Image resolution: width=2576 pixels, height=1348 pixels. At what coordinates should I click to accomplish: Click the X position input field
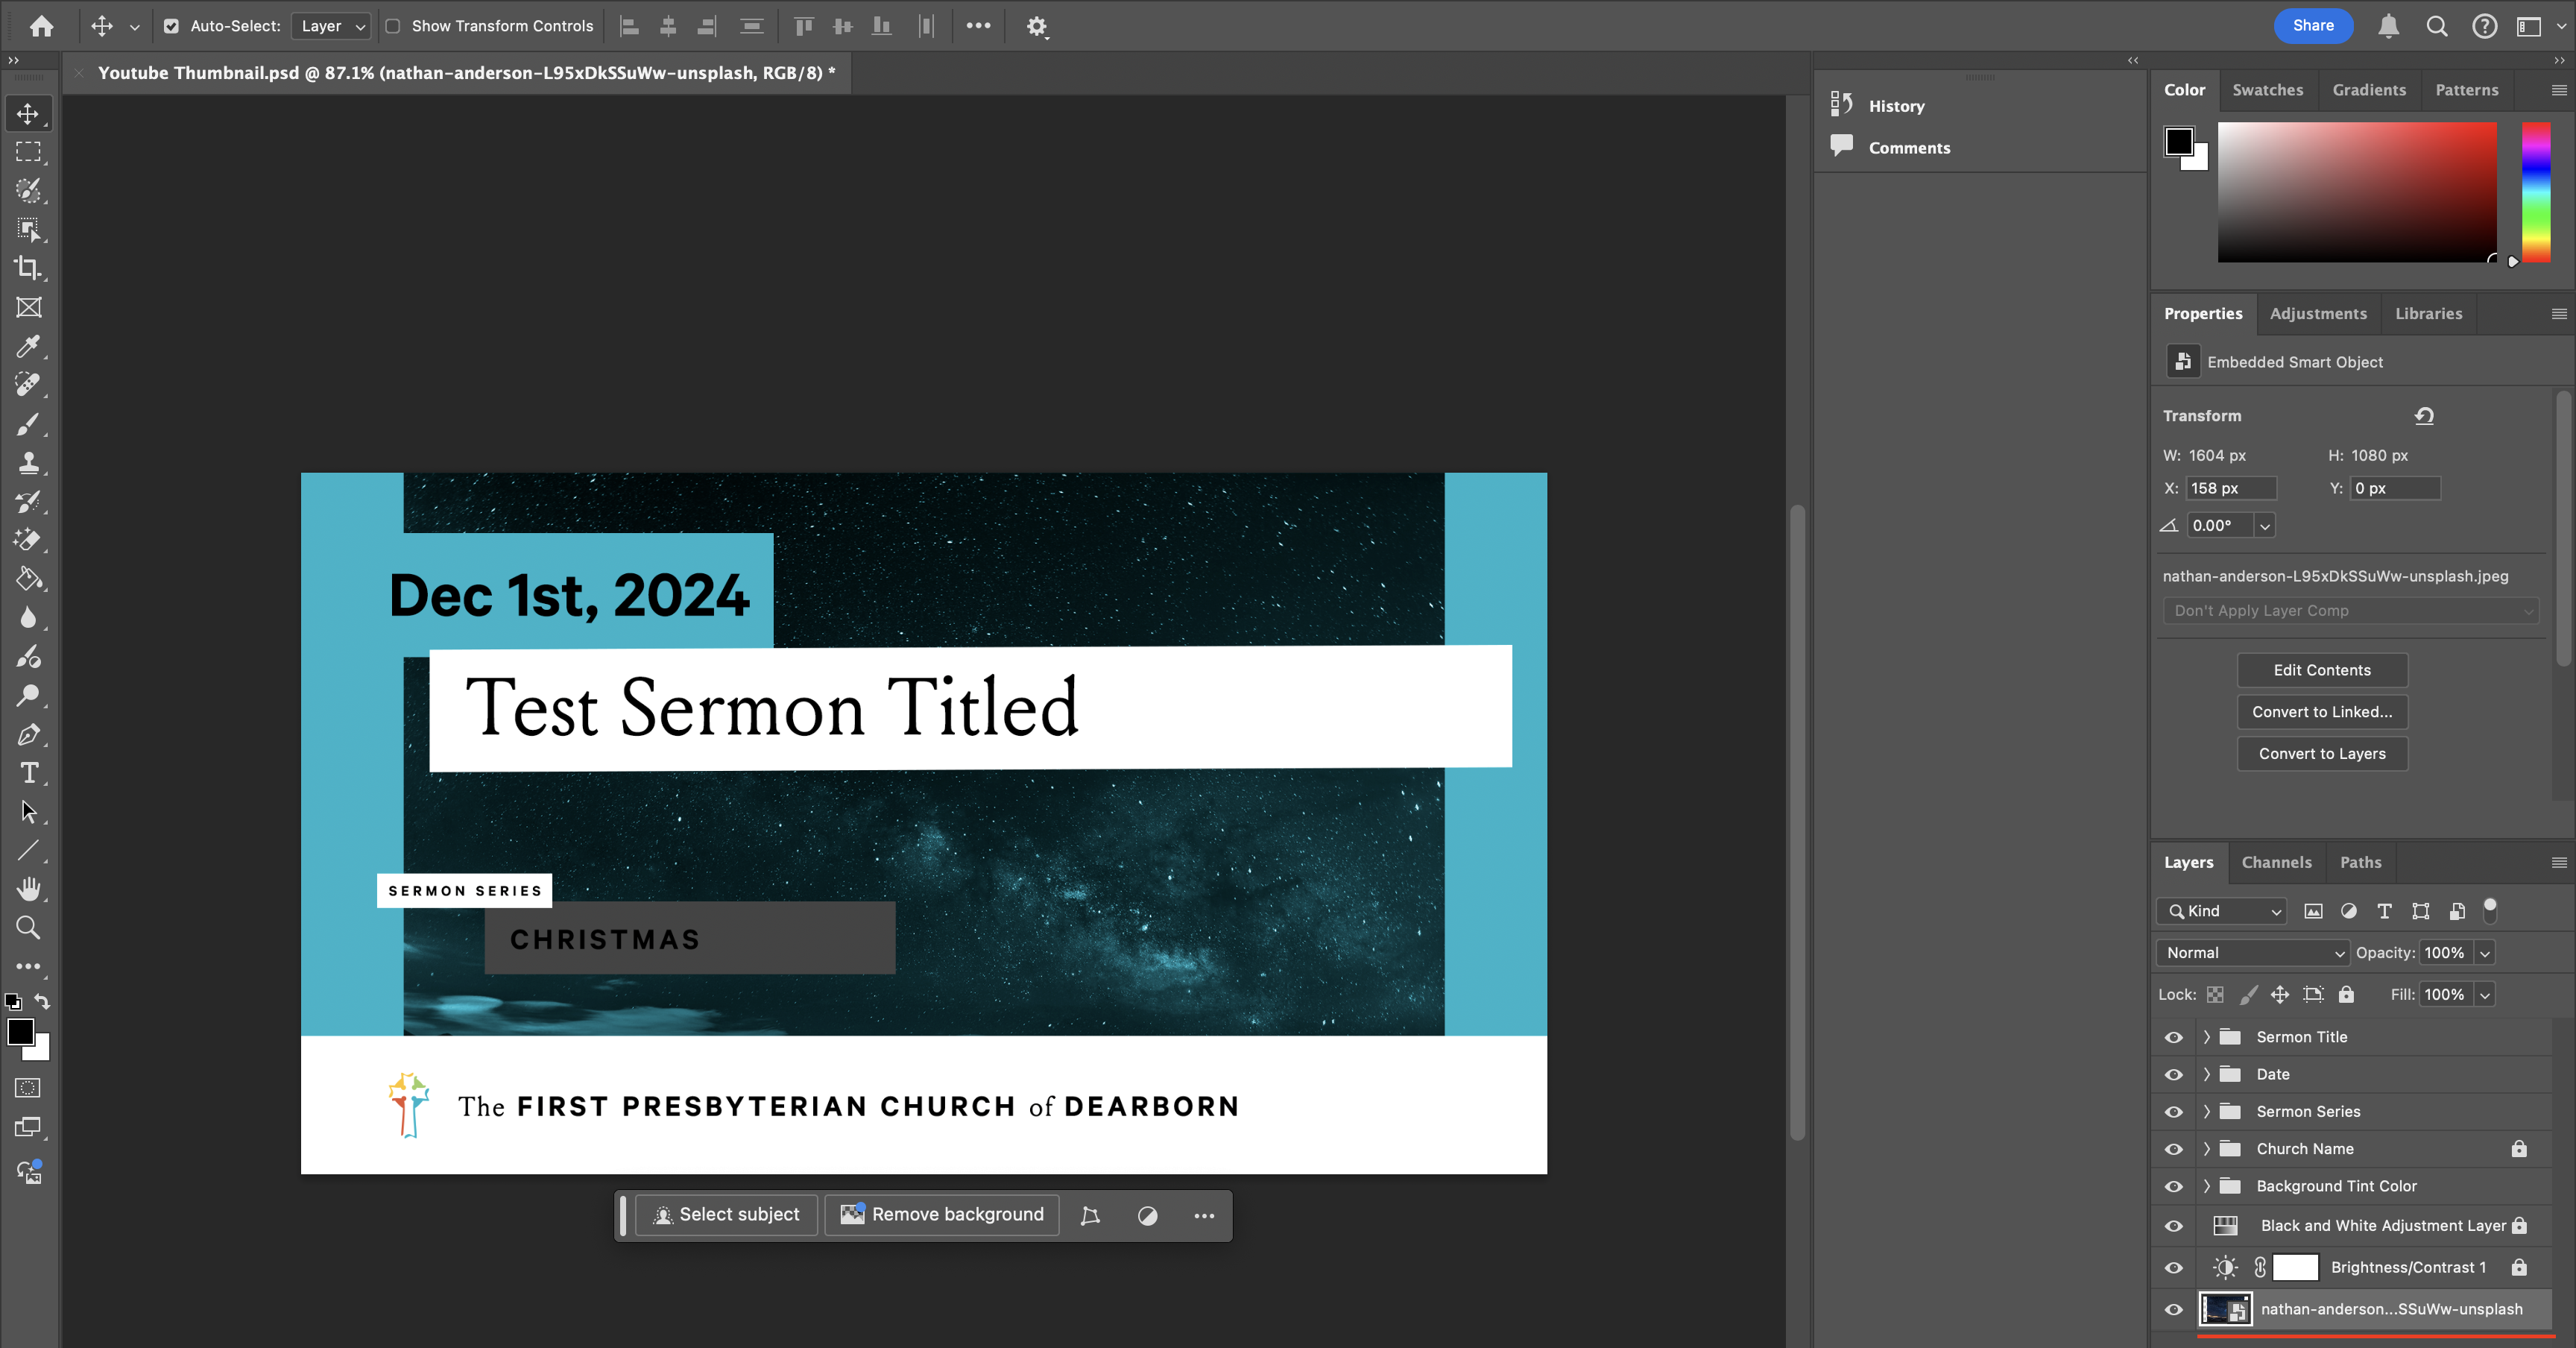(x=2231, y=488)
